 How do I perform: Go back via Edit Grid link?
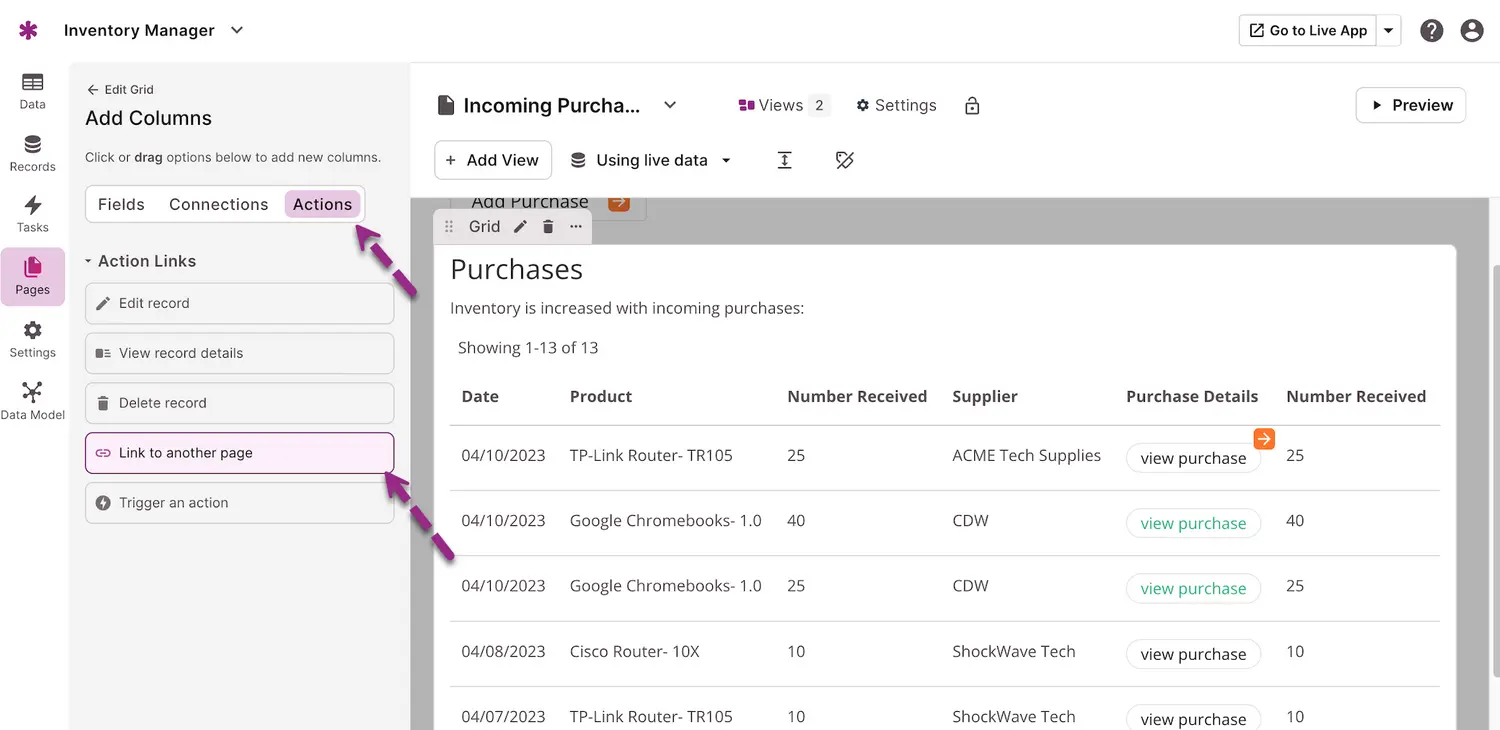(120, 90)
